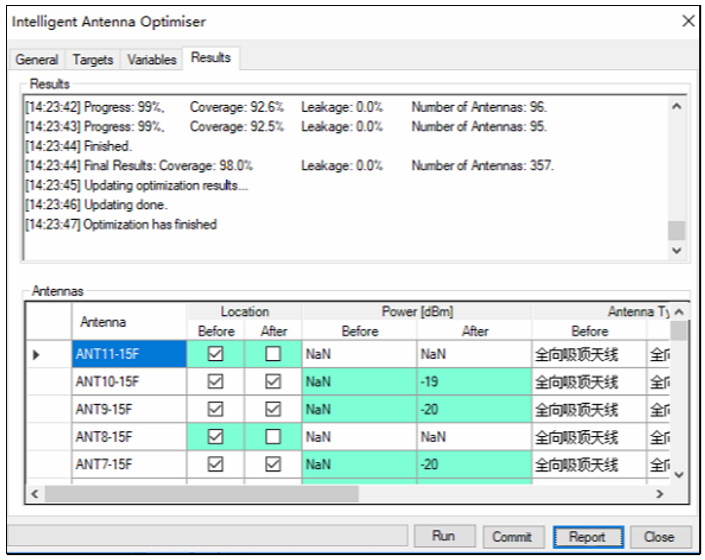Click the 14:23:42 Progress 99% log line
This screenshot has width=705, height=560.
tap(286, 107)
